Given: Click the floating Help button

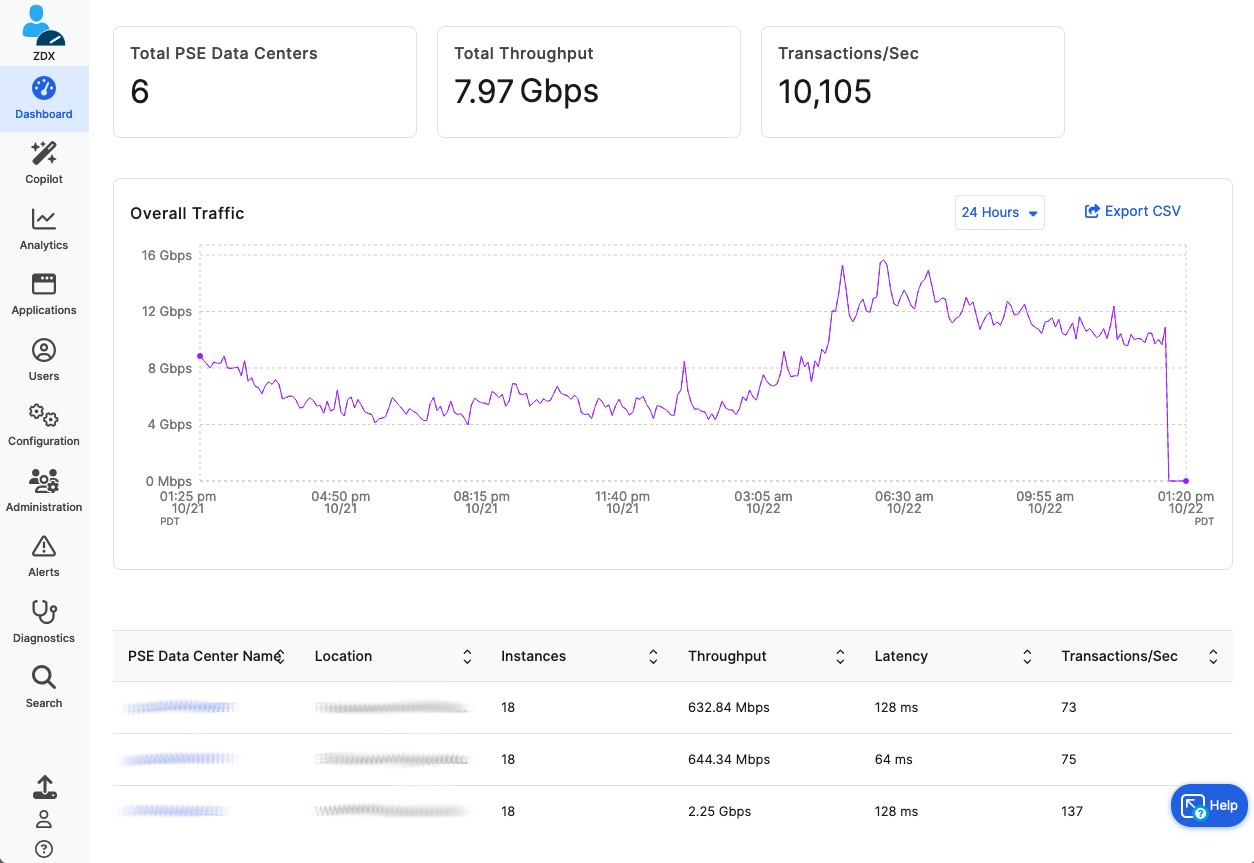Looking at the screenshot, I should click(1209, 805).
